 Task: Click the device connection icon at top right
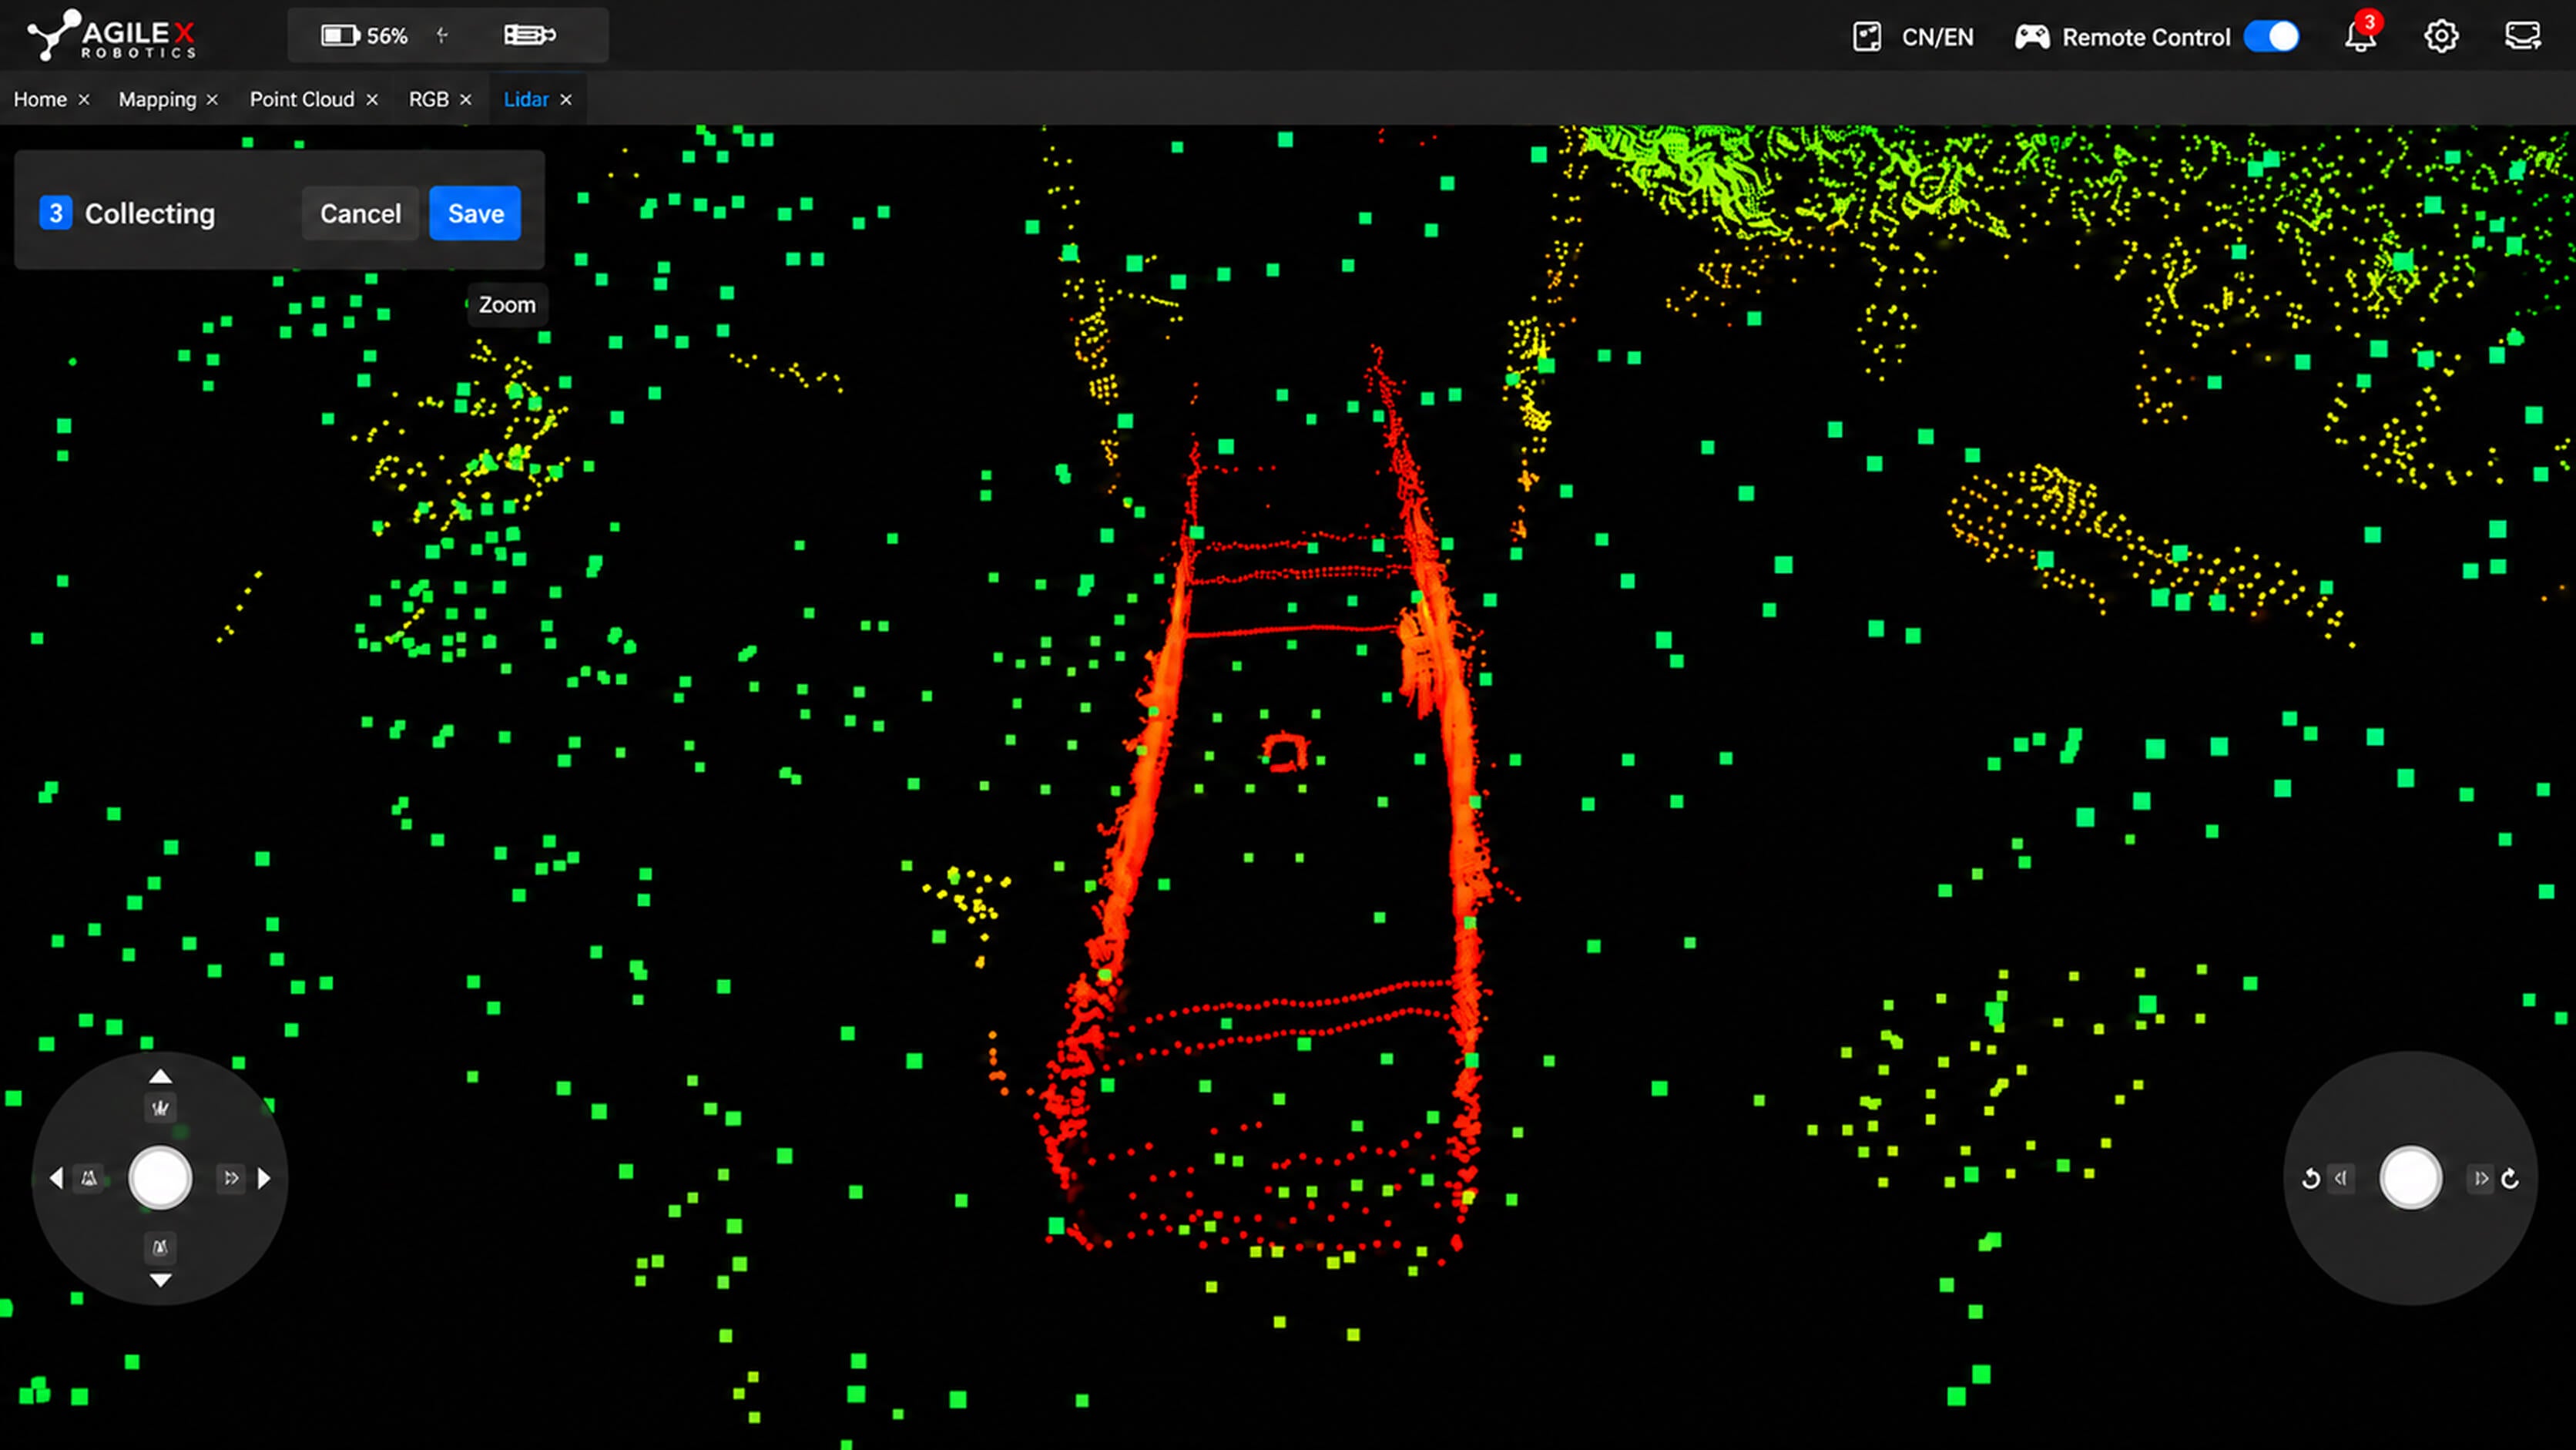2522,36
